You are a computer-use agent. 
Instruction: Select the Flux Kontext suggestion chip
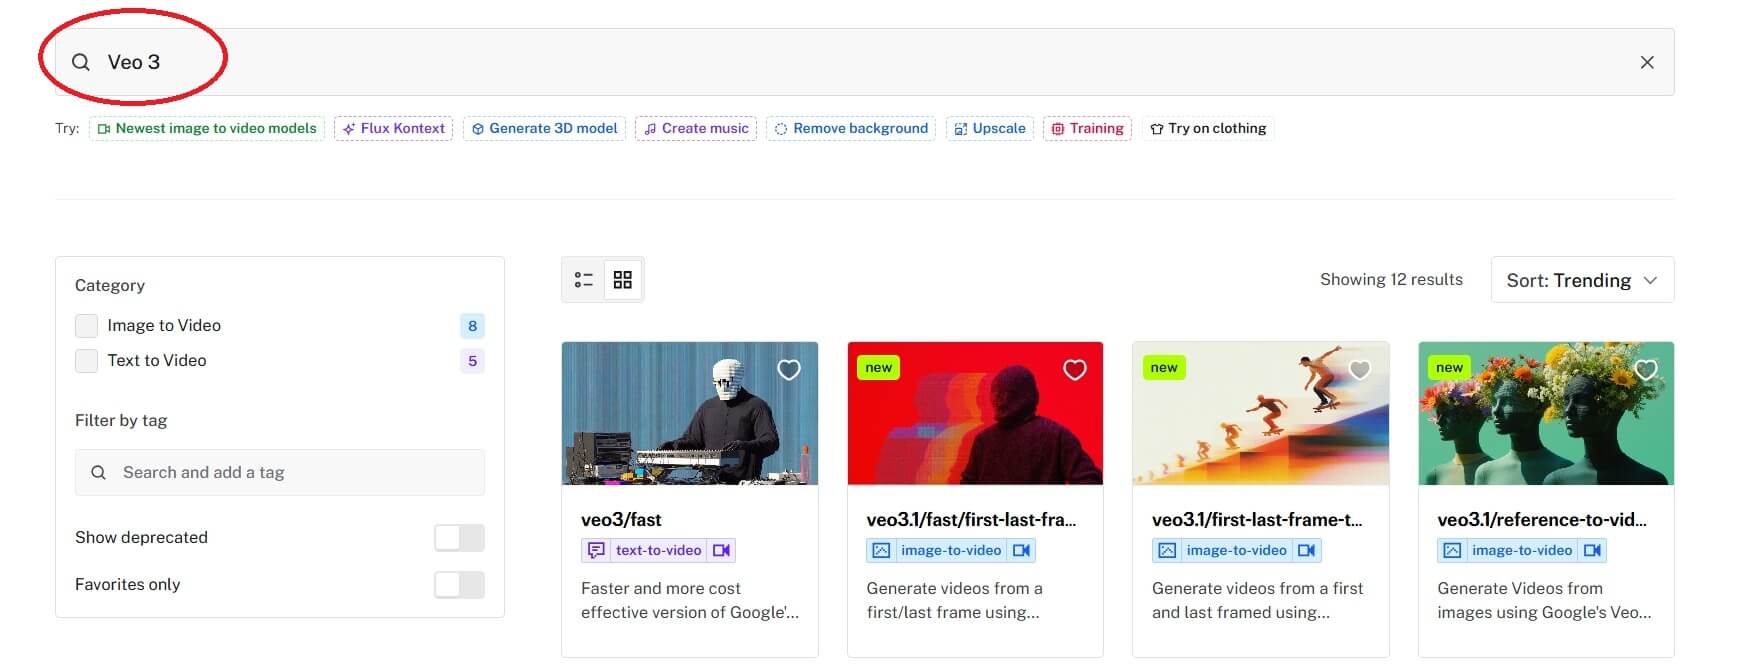pos(393,128)
